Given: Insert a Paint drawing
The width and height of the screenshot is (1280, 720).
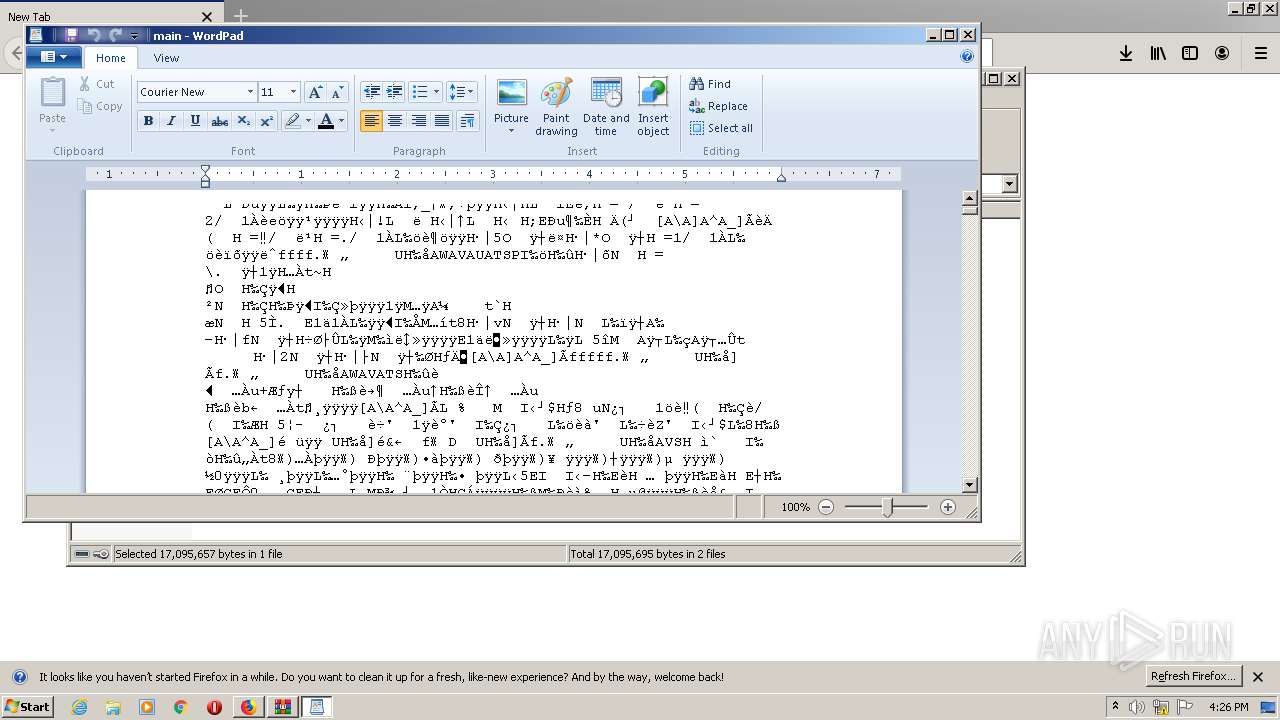Looking at the screenshot, I should point(556,106).
